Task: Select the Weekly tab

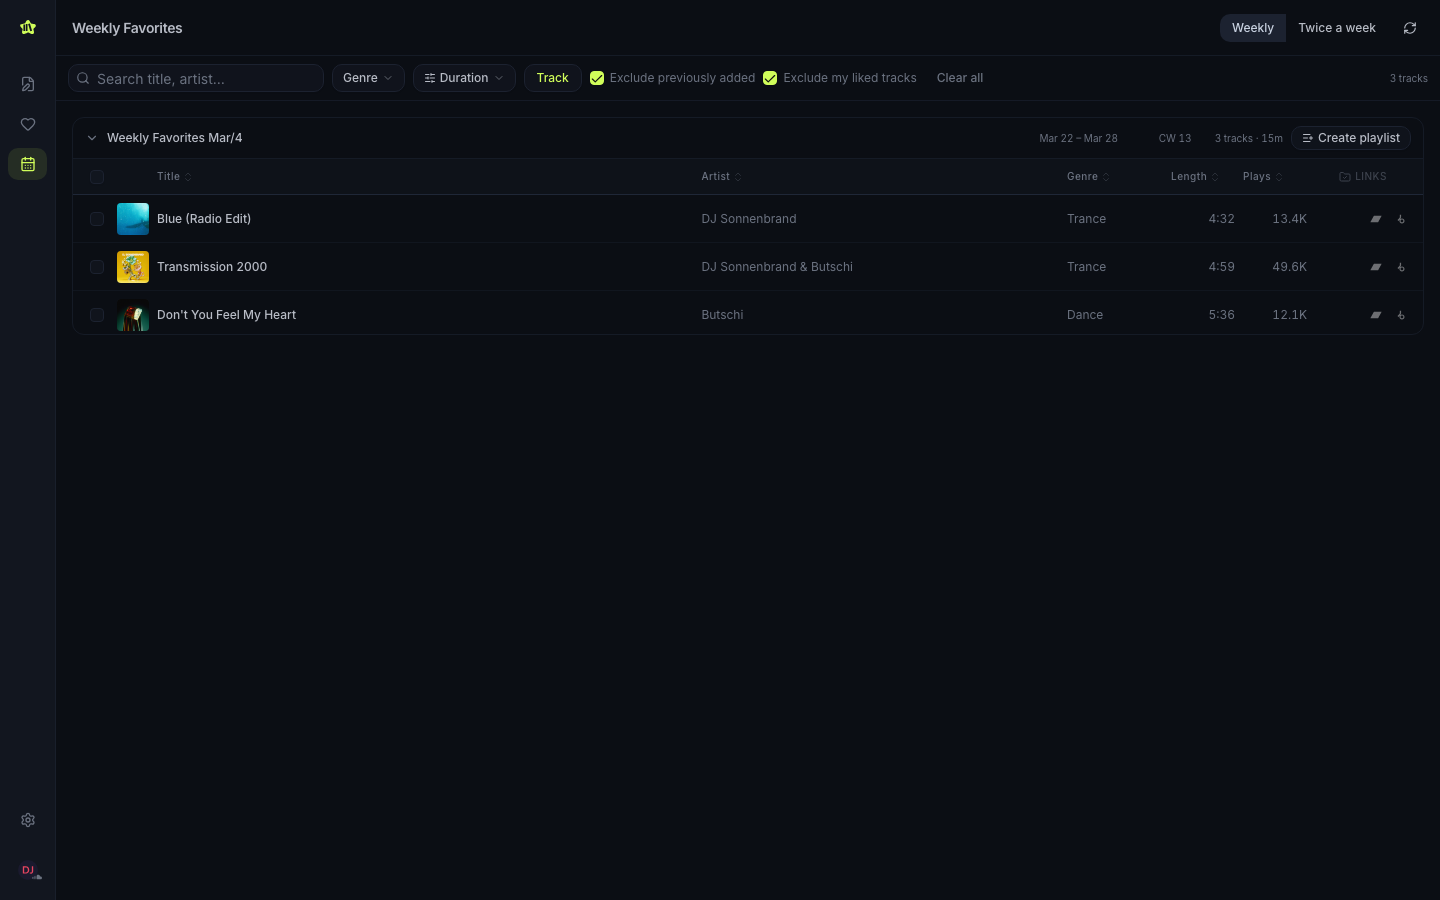Action: tap(1252, 28)
